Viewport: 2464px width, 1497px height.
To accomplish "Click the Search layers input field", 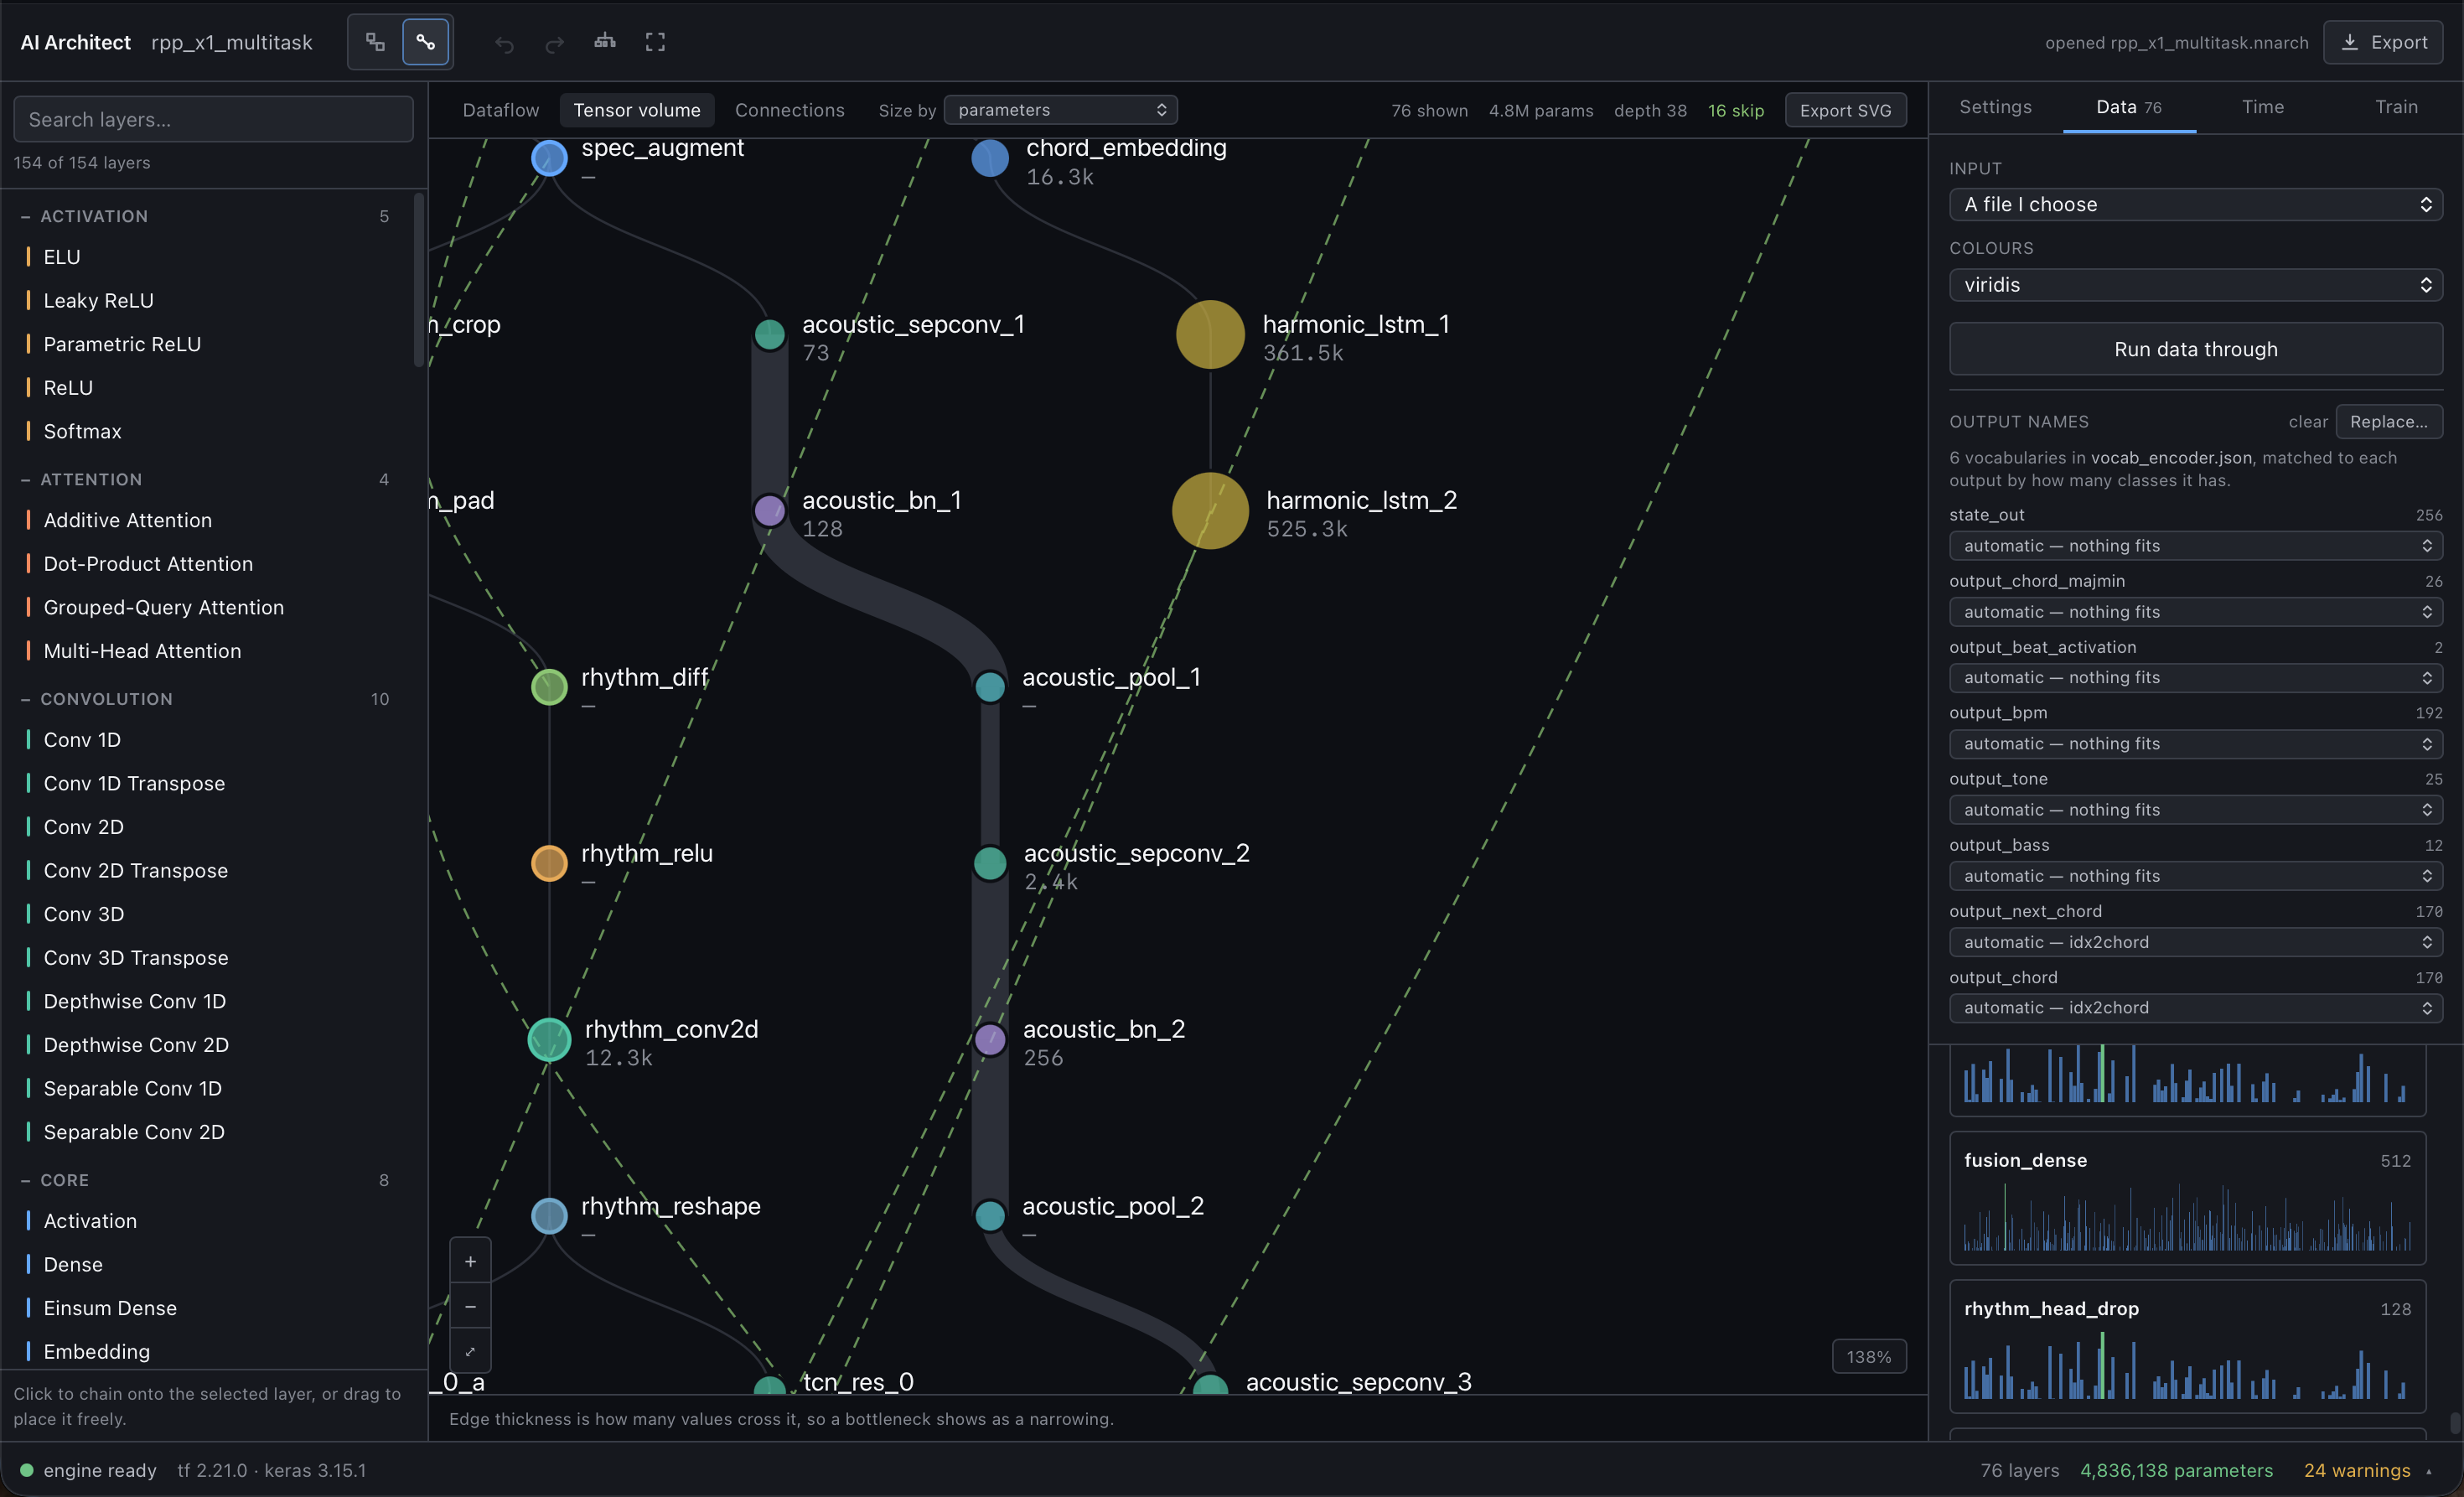I will pyautogui.click(x=213, y=119).
